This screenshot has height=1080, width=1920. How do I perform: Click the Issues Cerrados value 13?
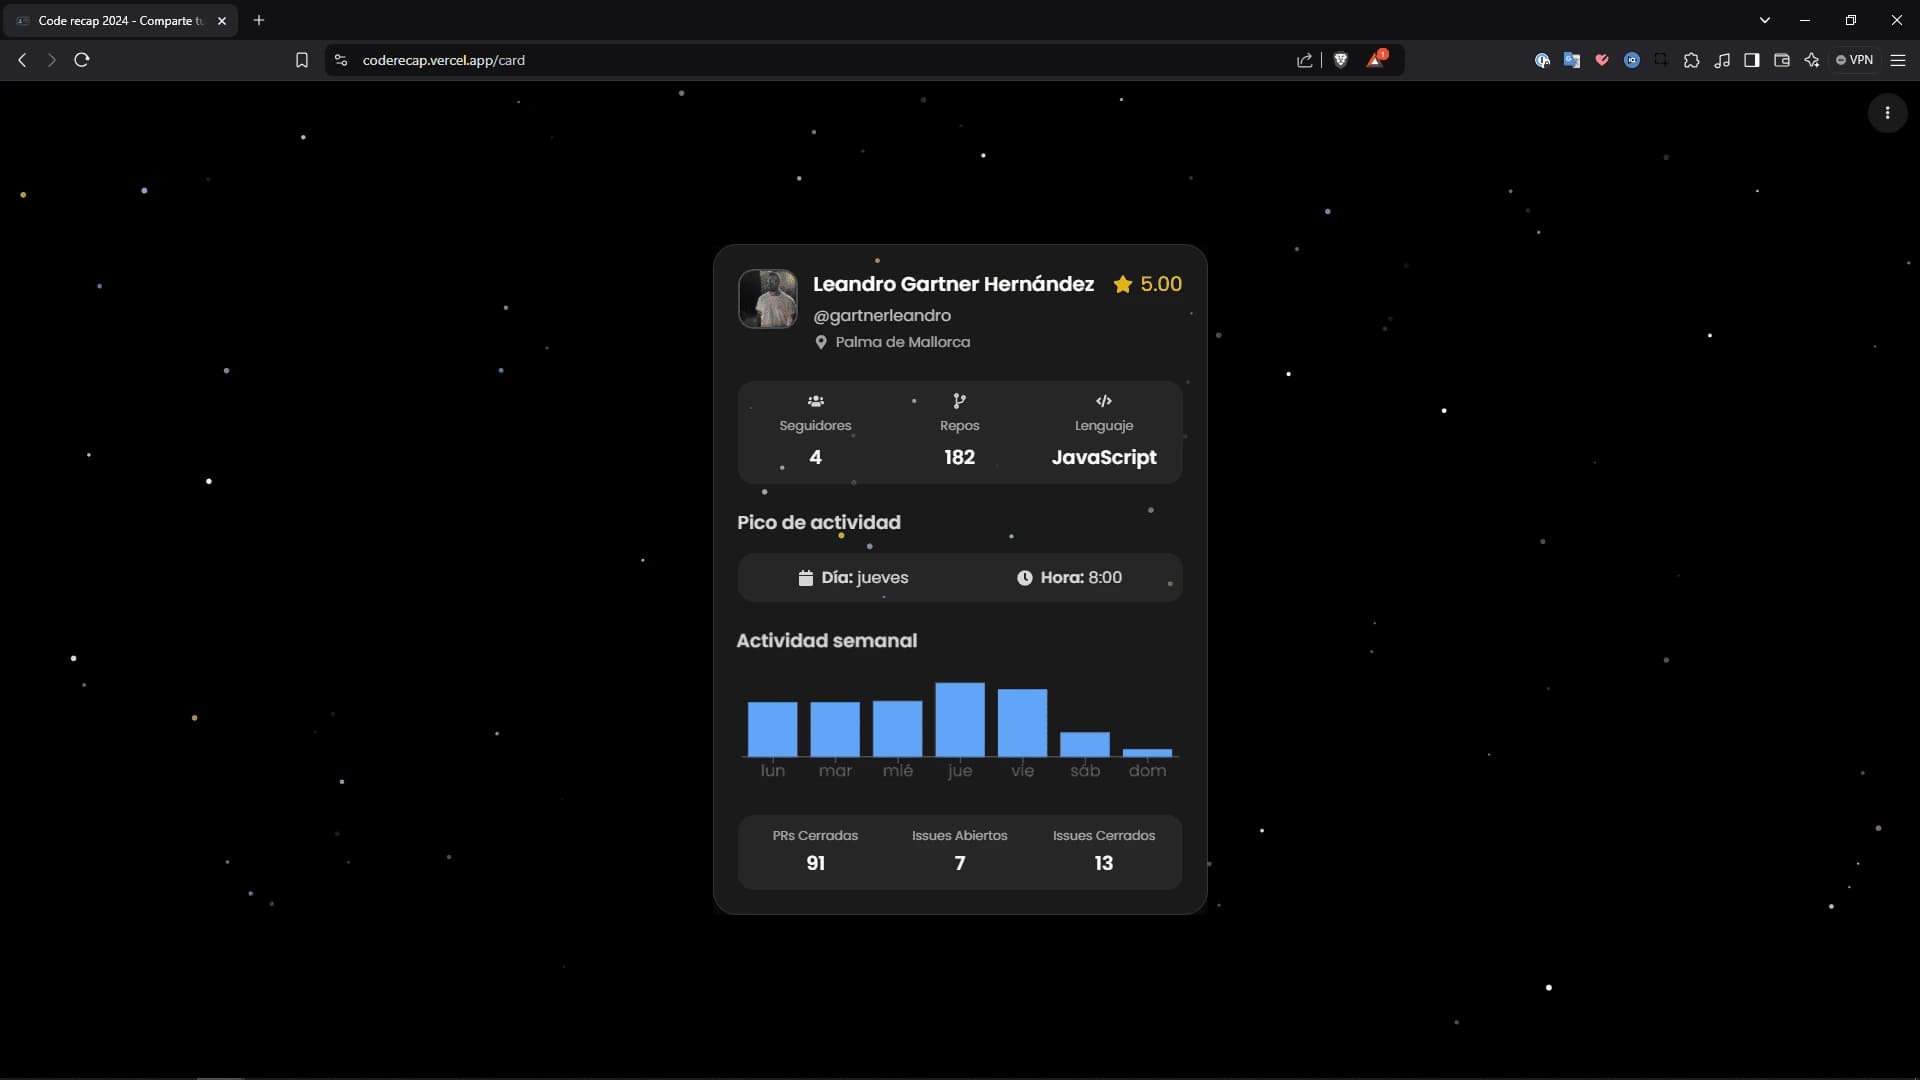pos(1103,863)
